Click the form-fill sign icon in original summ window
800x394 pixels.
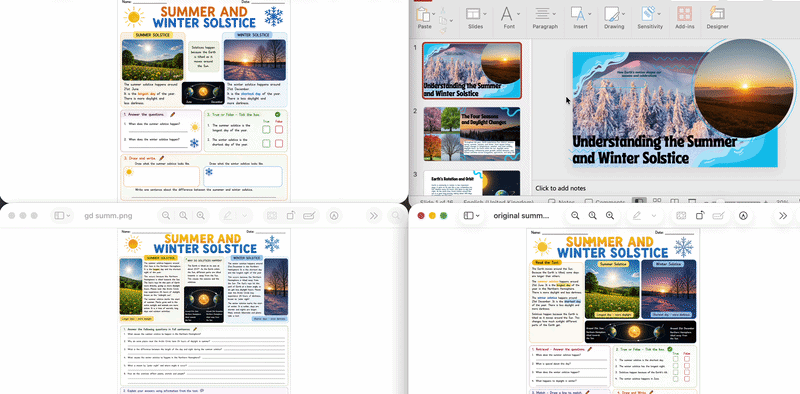(x=718, y=216)
